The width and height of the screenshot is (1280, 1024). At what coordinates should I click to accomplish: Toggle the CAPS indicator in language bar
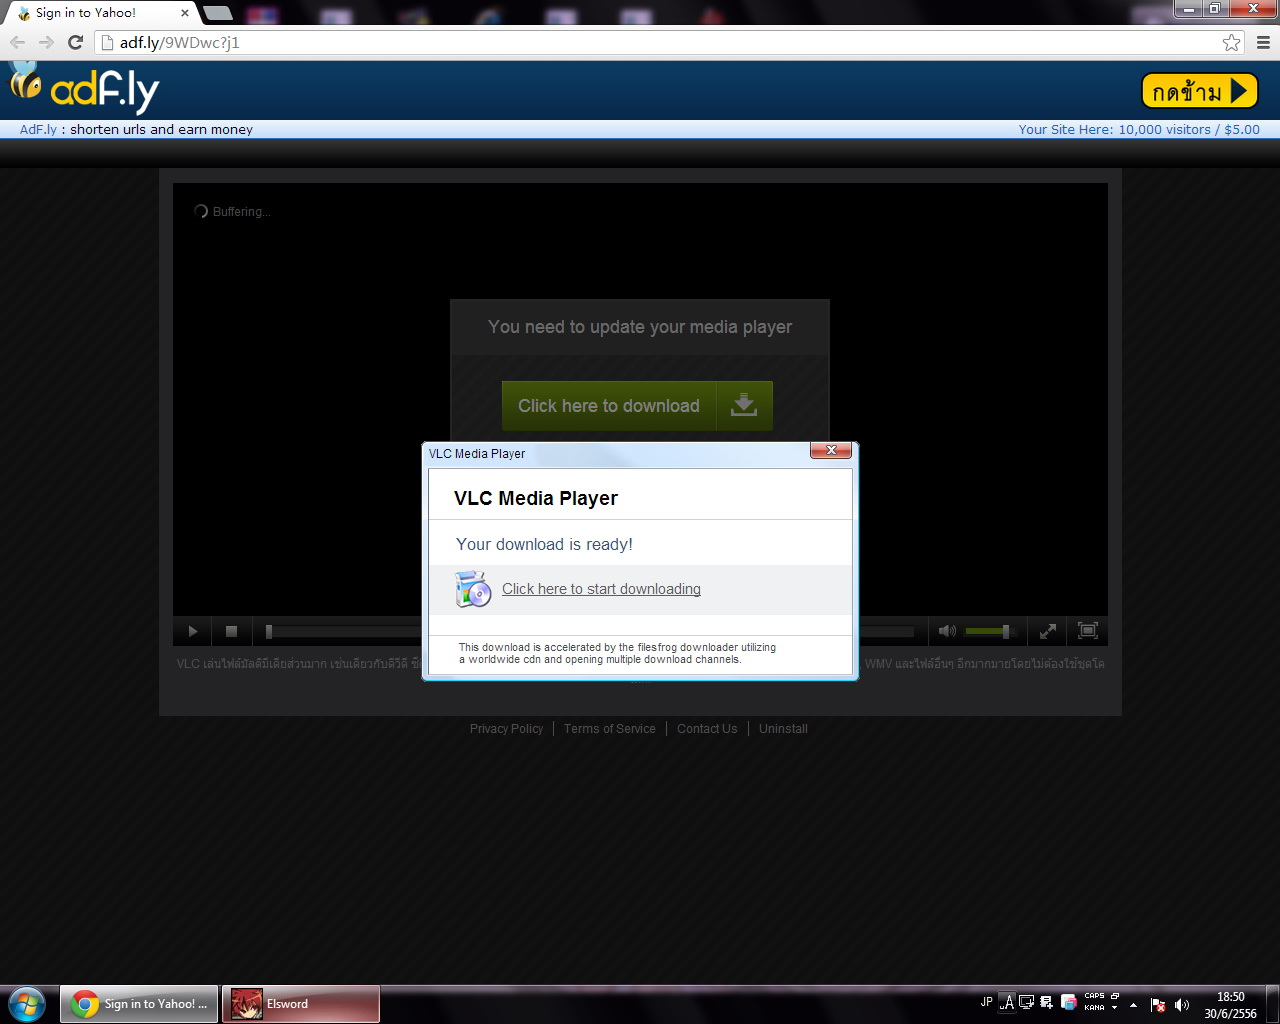coord(1095,996)
